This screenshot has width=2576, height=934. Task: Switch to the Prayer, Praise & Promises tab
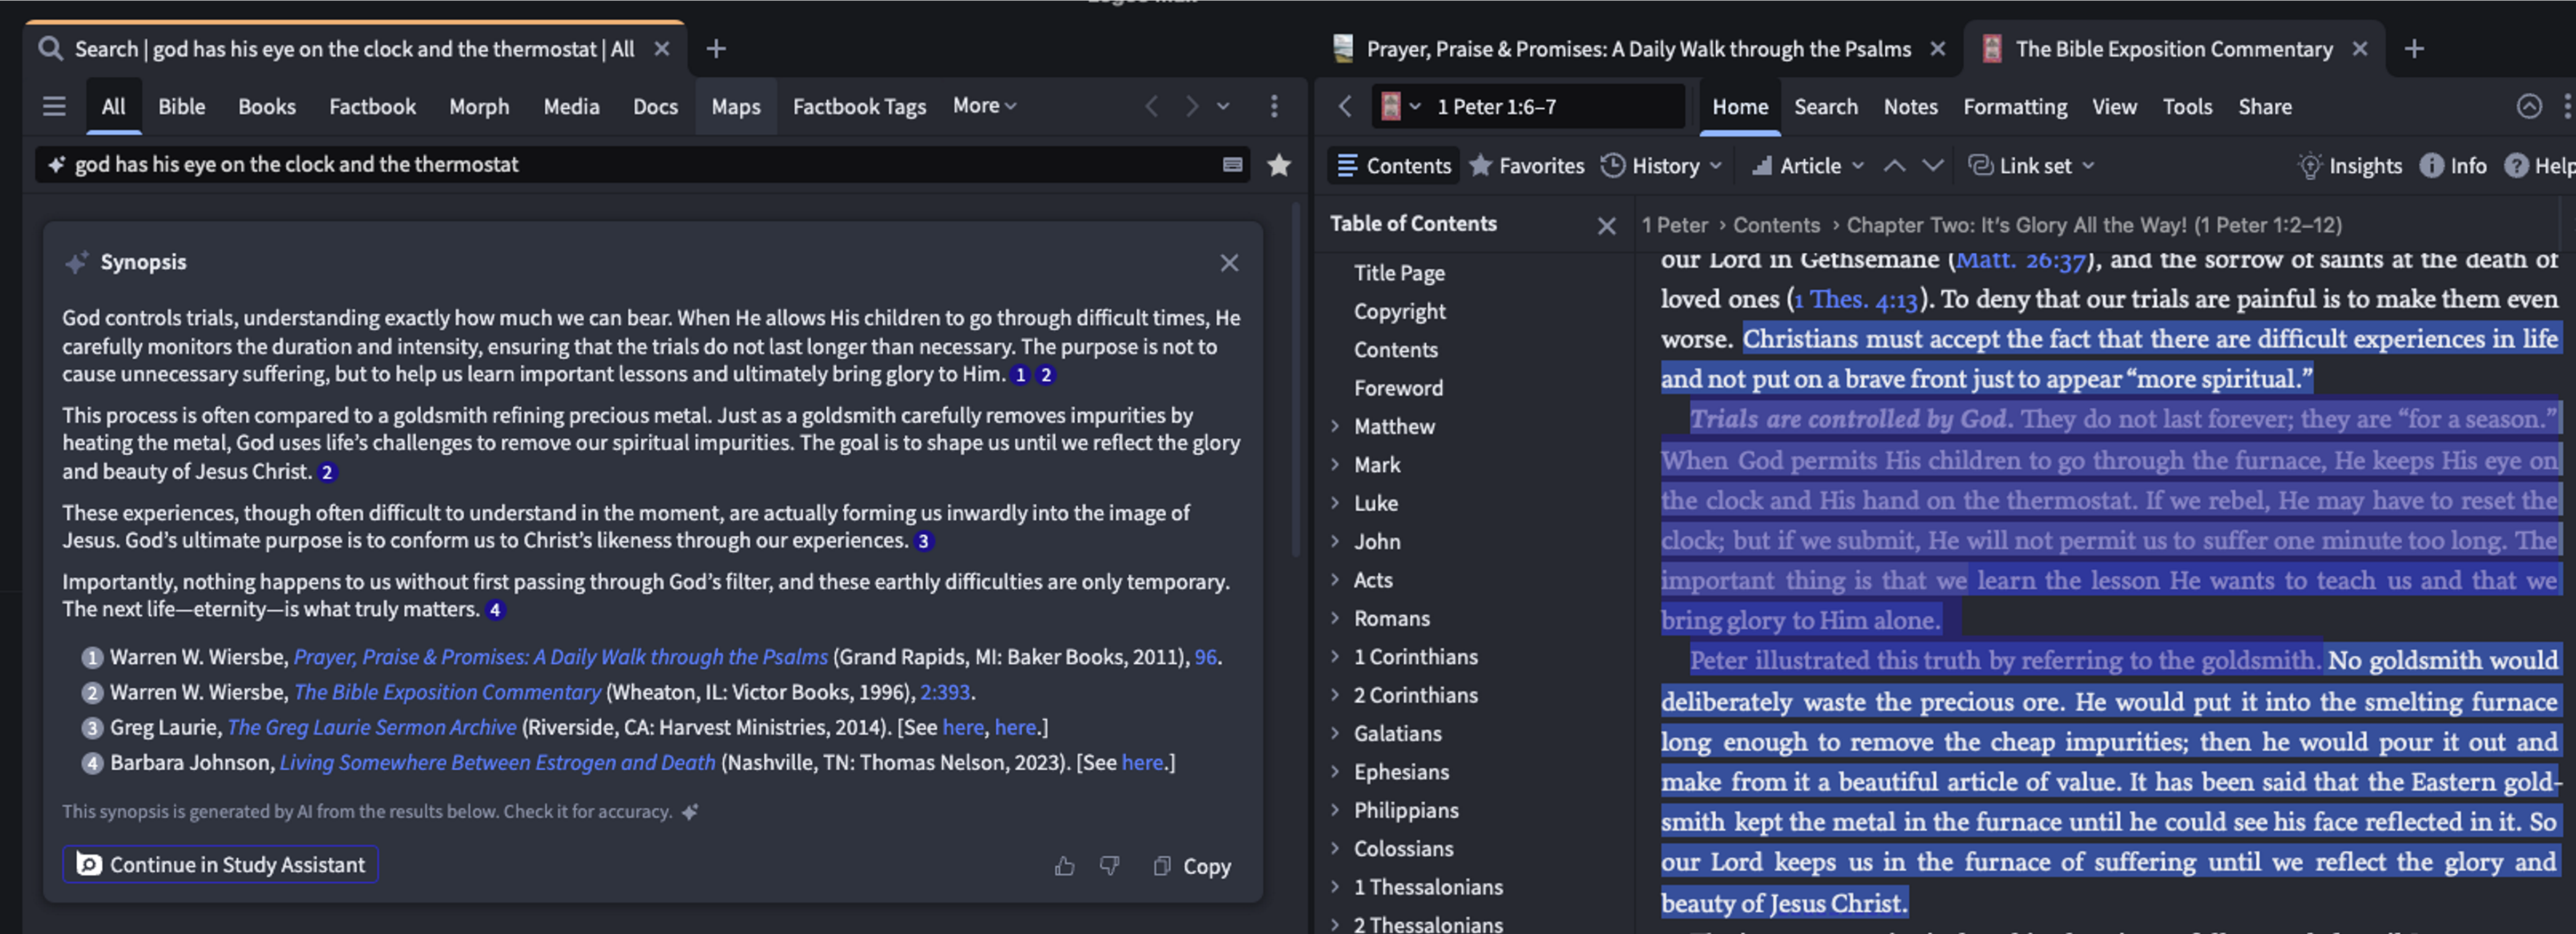pos(1637,49)
